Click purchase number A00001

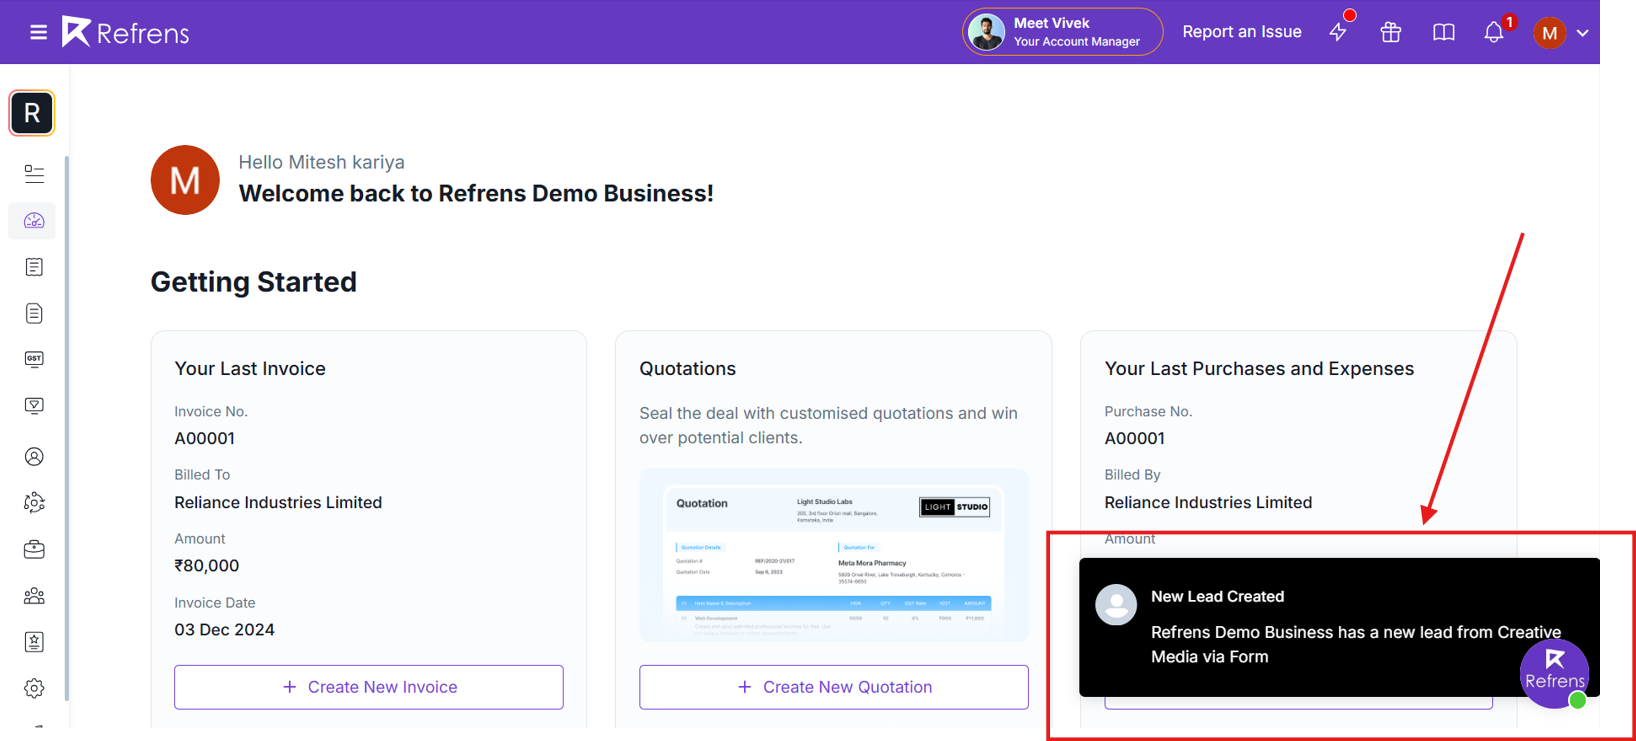1135,438
